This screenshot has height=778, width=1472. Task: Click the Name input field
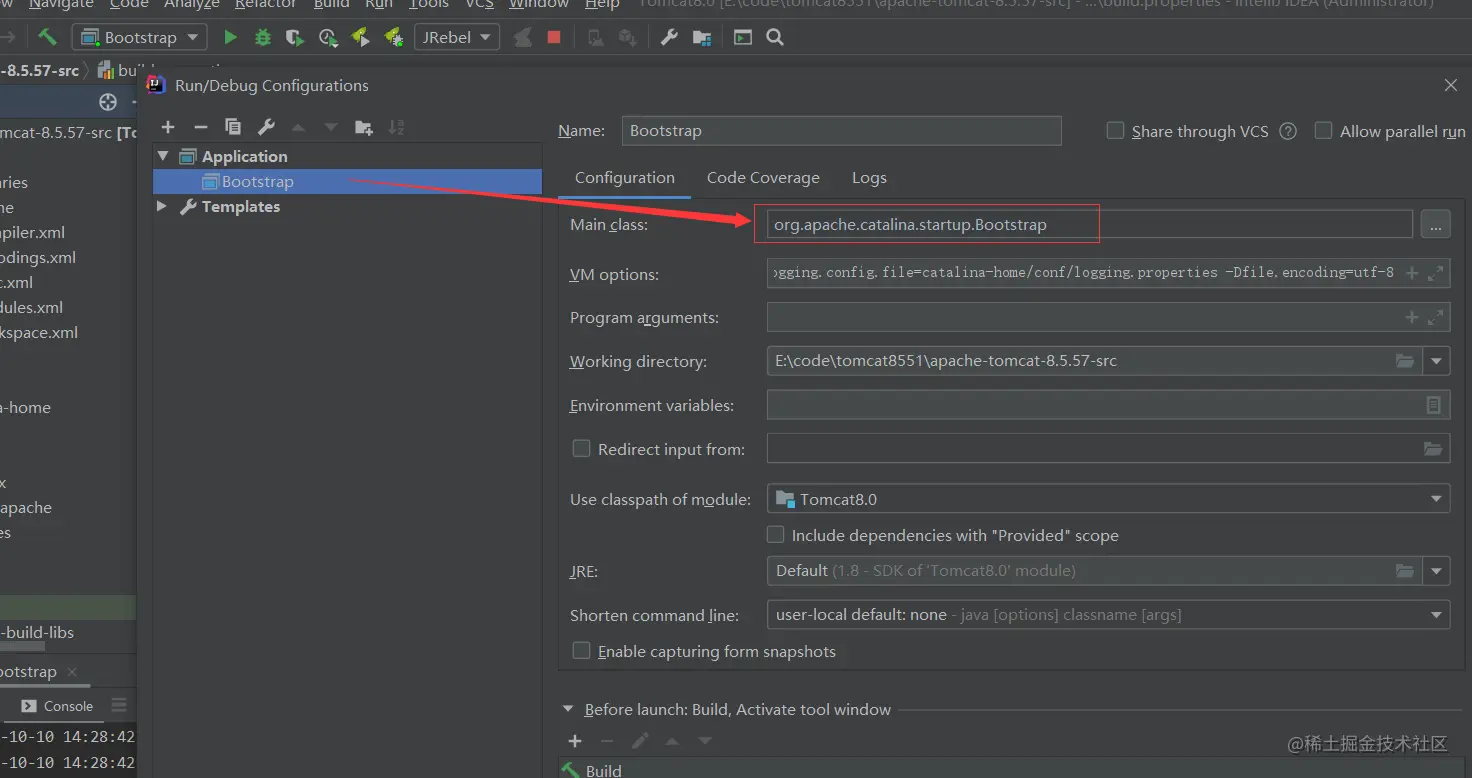pyautogui.click(x=841, y=131)
